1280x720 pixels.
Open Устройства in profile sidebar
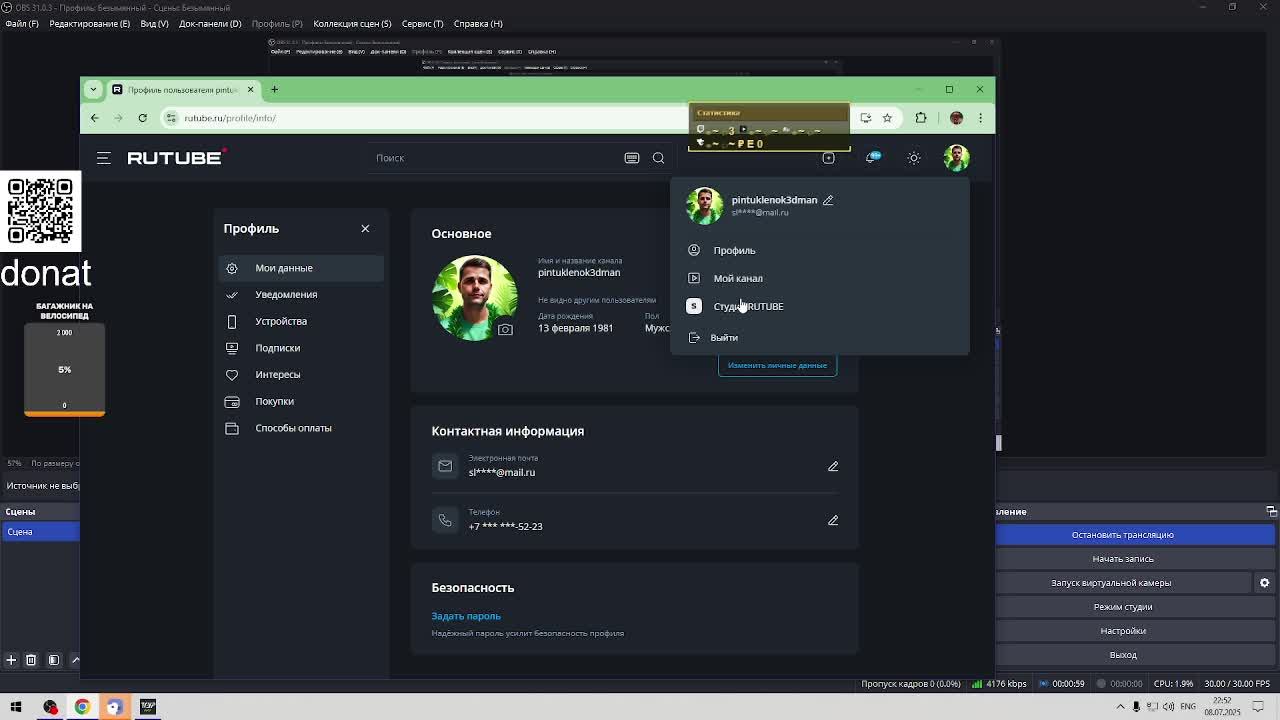[x=301, y=321]
